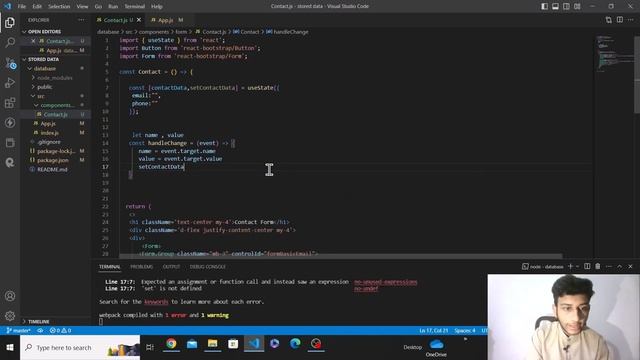Open terminal panel more actions

point(609,266)
